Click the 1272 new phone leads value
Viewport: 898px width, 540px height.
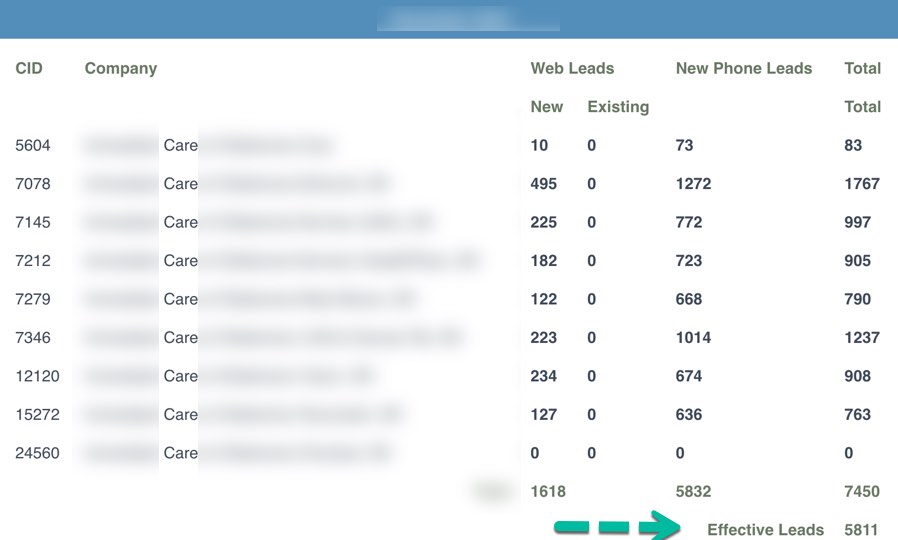[x=693, y=184]
